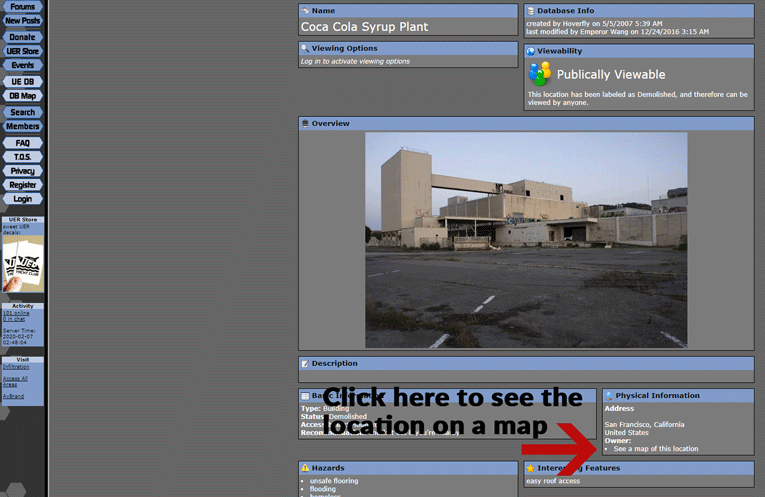
Task: Open the T.O.S. page
Action: [22, 157]
